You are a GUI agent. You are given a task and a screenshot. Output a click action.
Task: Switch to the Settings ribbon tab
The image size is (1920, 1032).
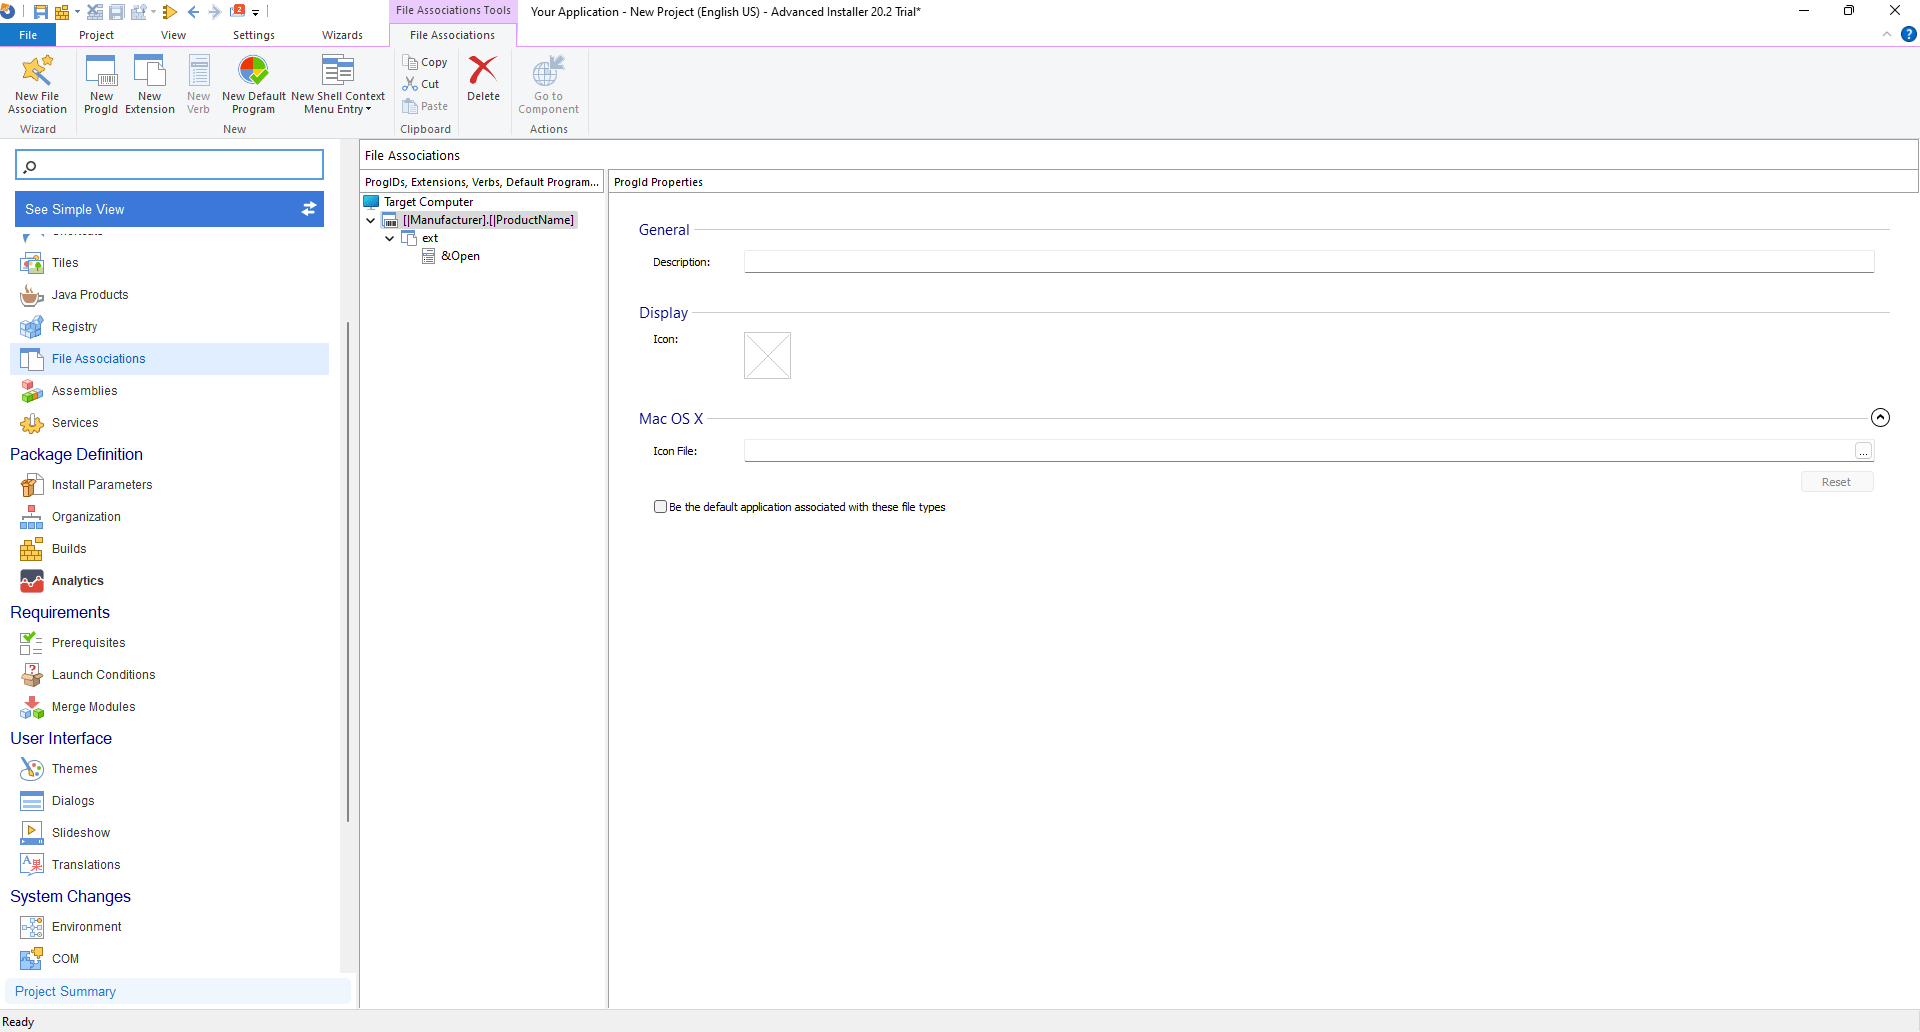pos(254,35)
